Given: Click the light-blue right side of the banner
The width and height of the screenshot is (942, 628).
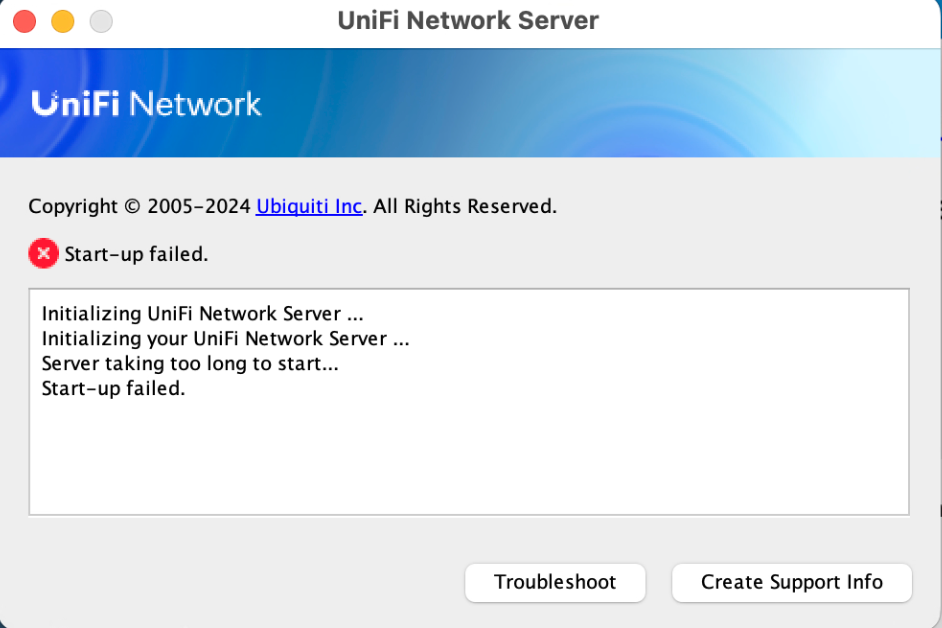Looking at the screenshot, I should [x=841, y=102].
